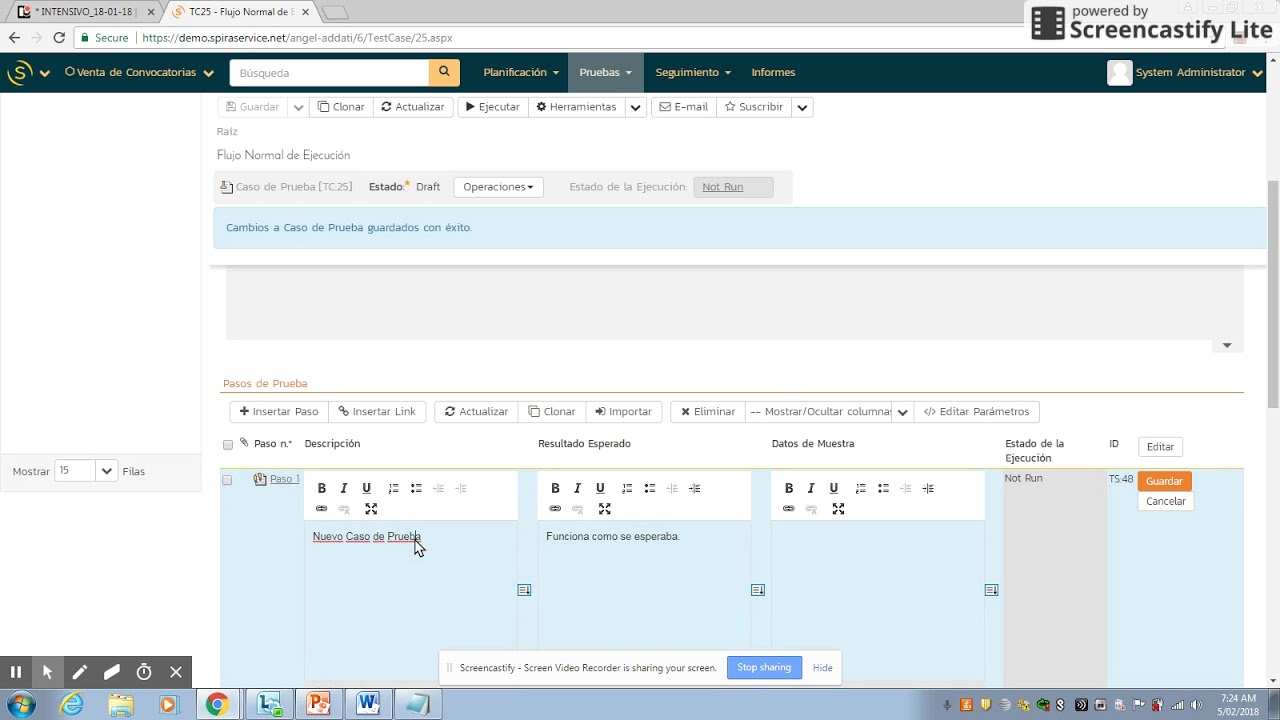Click Bold in Datos de Muestra editor

coord(789,488)
